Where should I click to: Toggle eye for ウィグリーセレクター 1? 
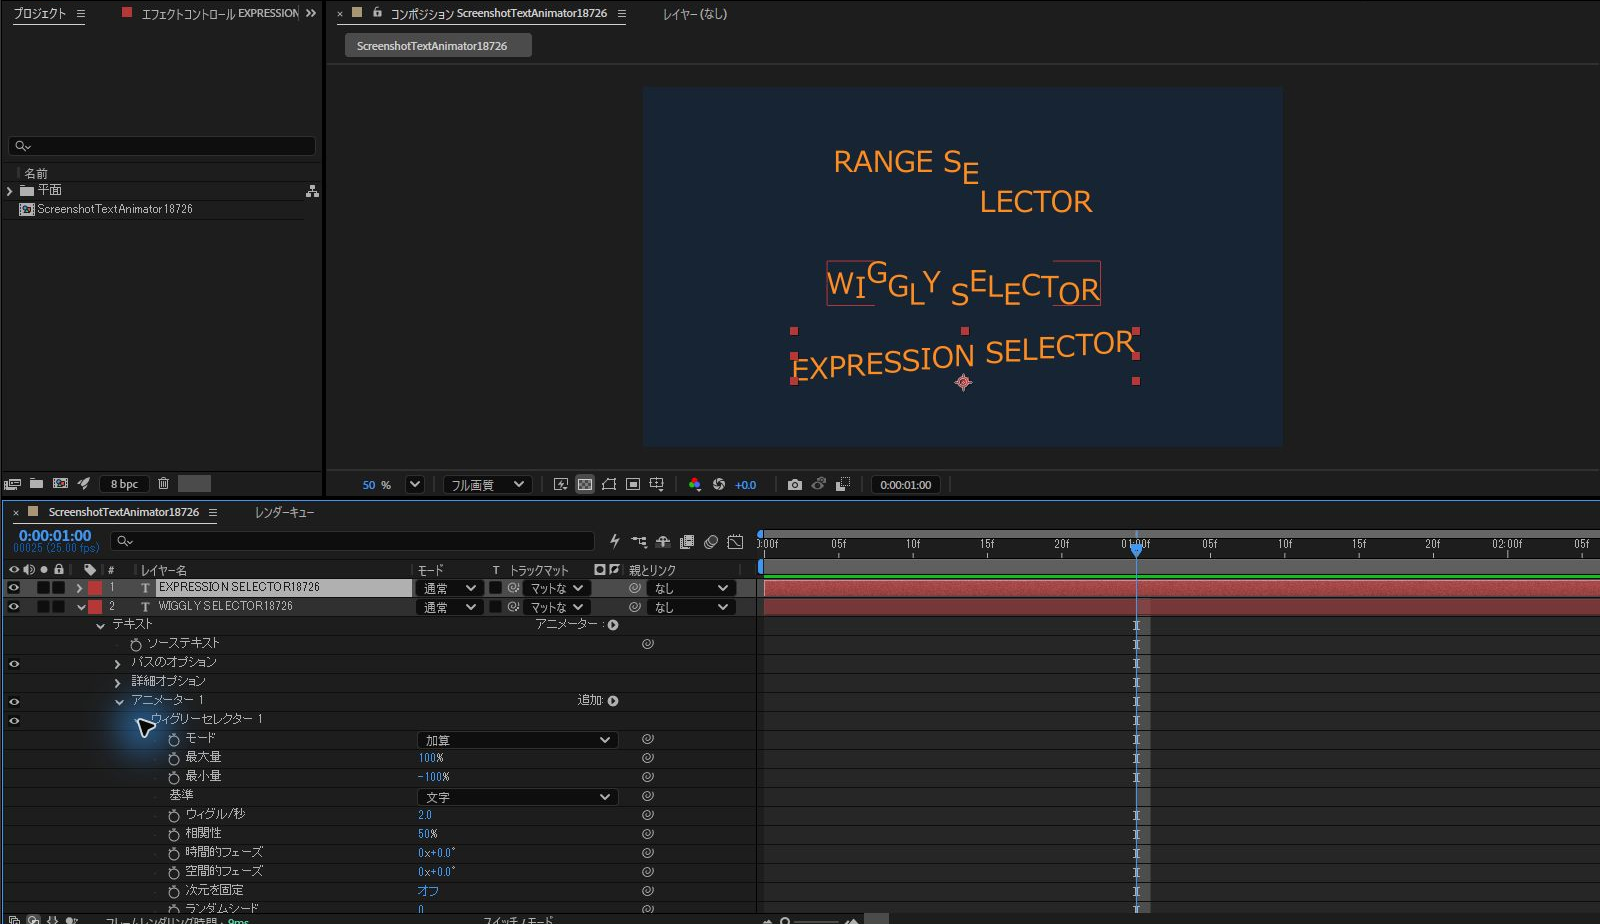click(x=14, y=721)
